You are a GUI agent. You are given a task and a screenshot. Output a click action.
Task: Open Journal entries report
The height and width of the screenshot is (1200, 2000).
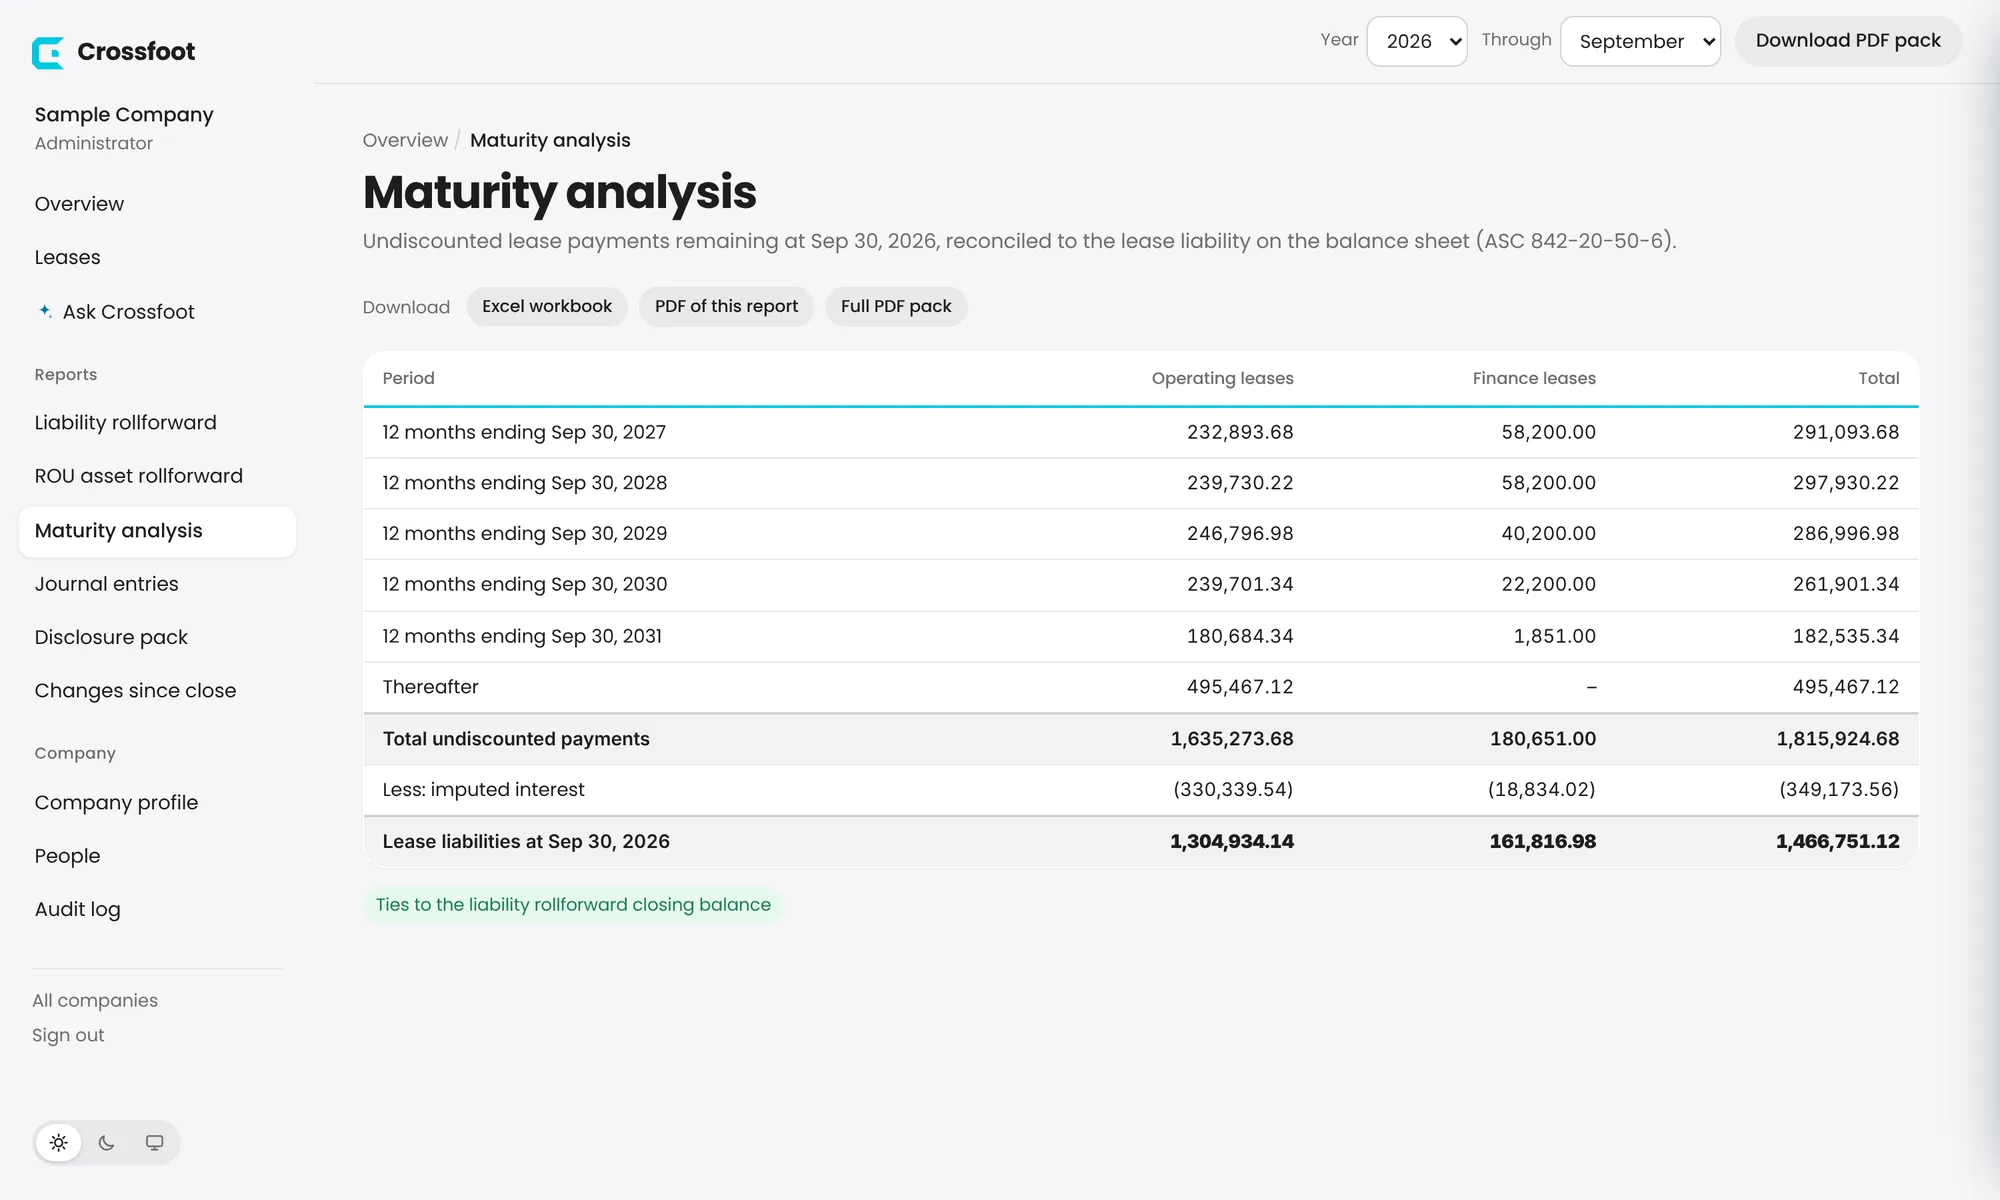[x=106, y=584]
